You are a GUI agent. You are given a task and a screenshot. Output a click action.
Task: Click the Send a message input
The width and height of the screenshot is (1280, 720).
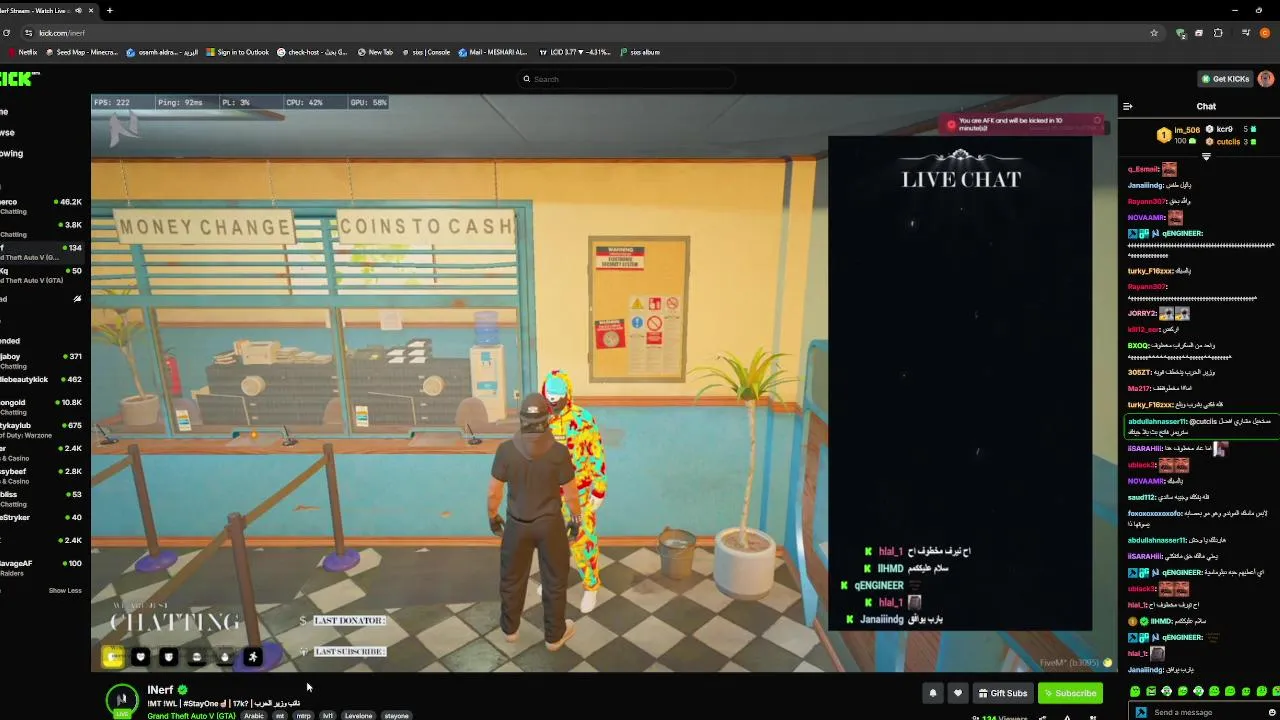pyautogui.click(x=1205, y=712)
